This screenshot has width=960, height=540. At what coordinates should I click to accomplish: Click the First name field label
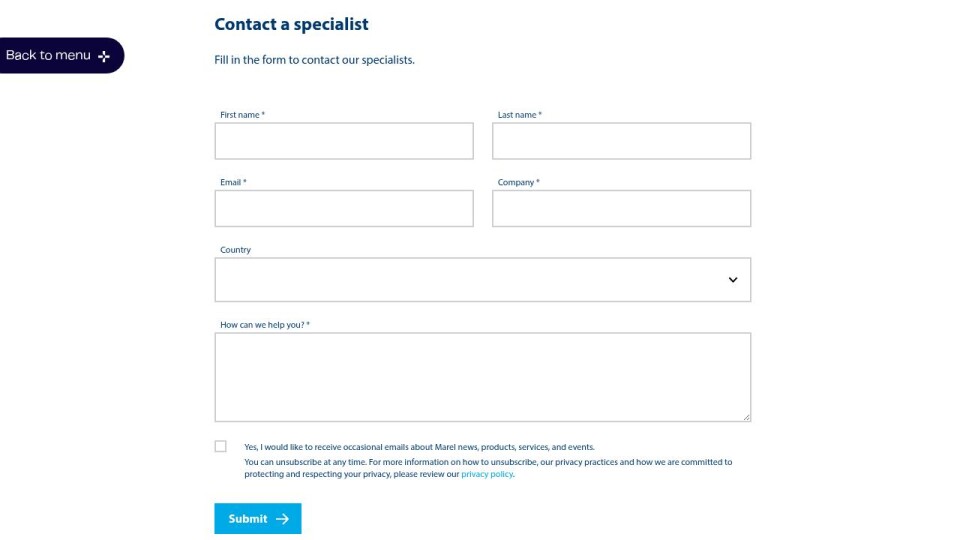(x=242, y=114)
